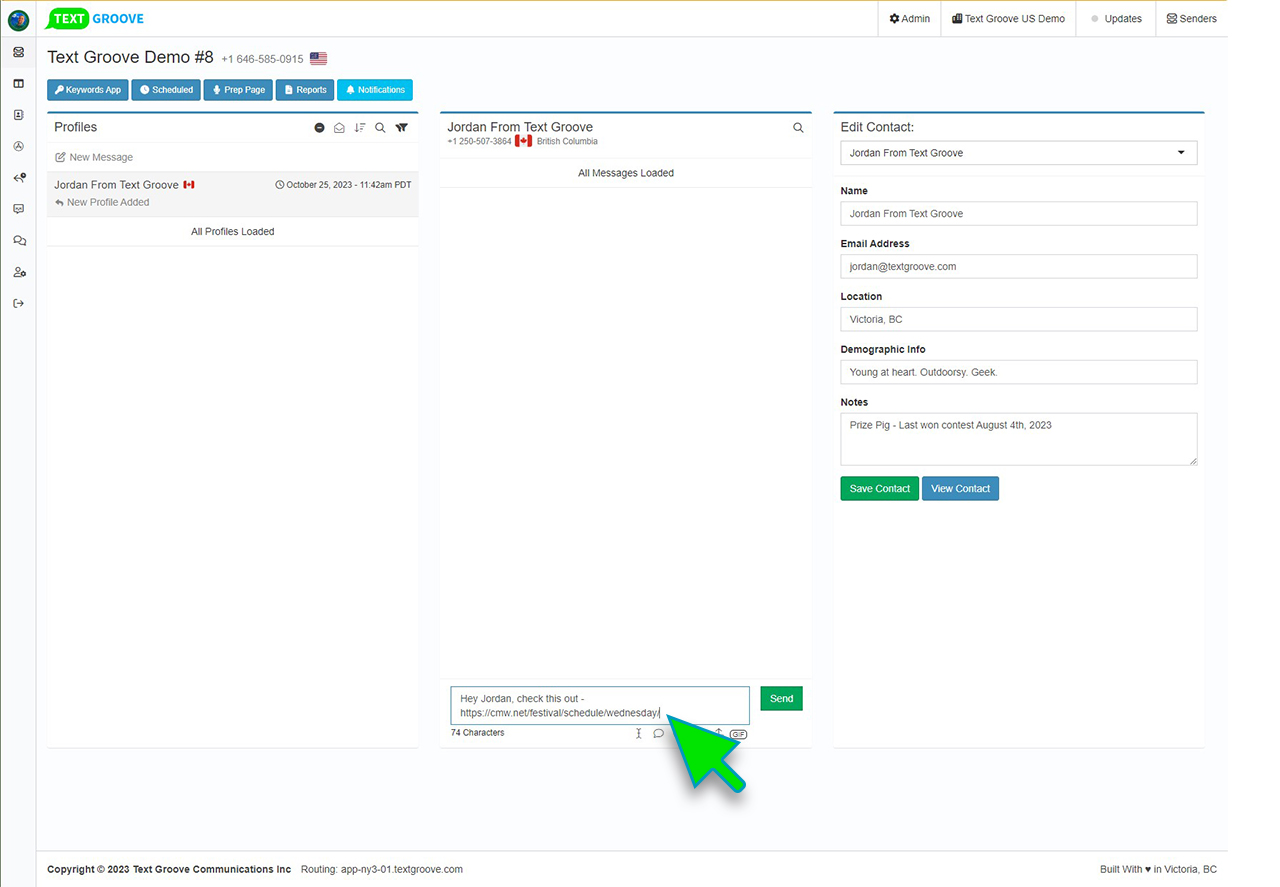Open the Updates menu item
This screenshot has width=1280, height=887.
(1116, 19)
